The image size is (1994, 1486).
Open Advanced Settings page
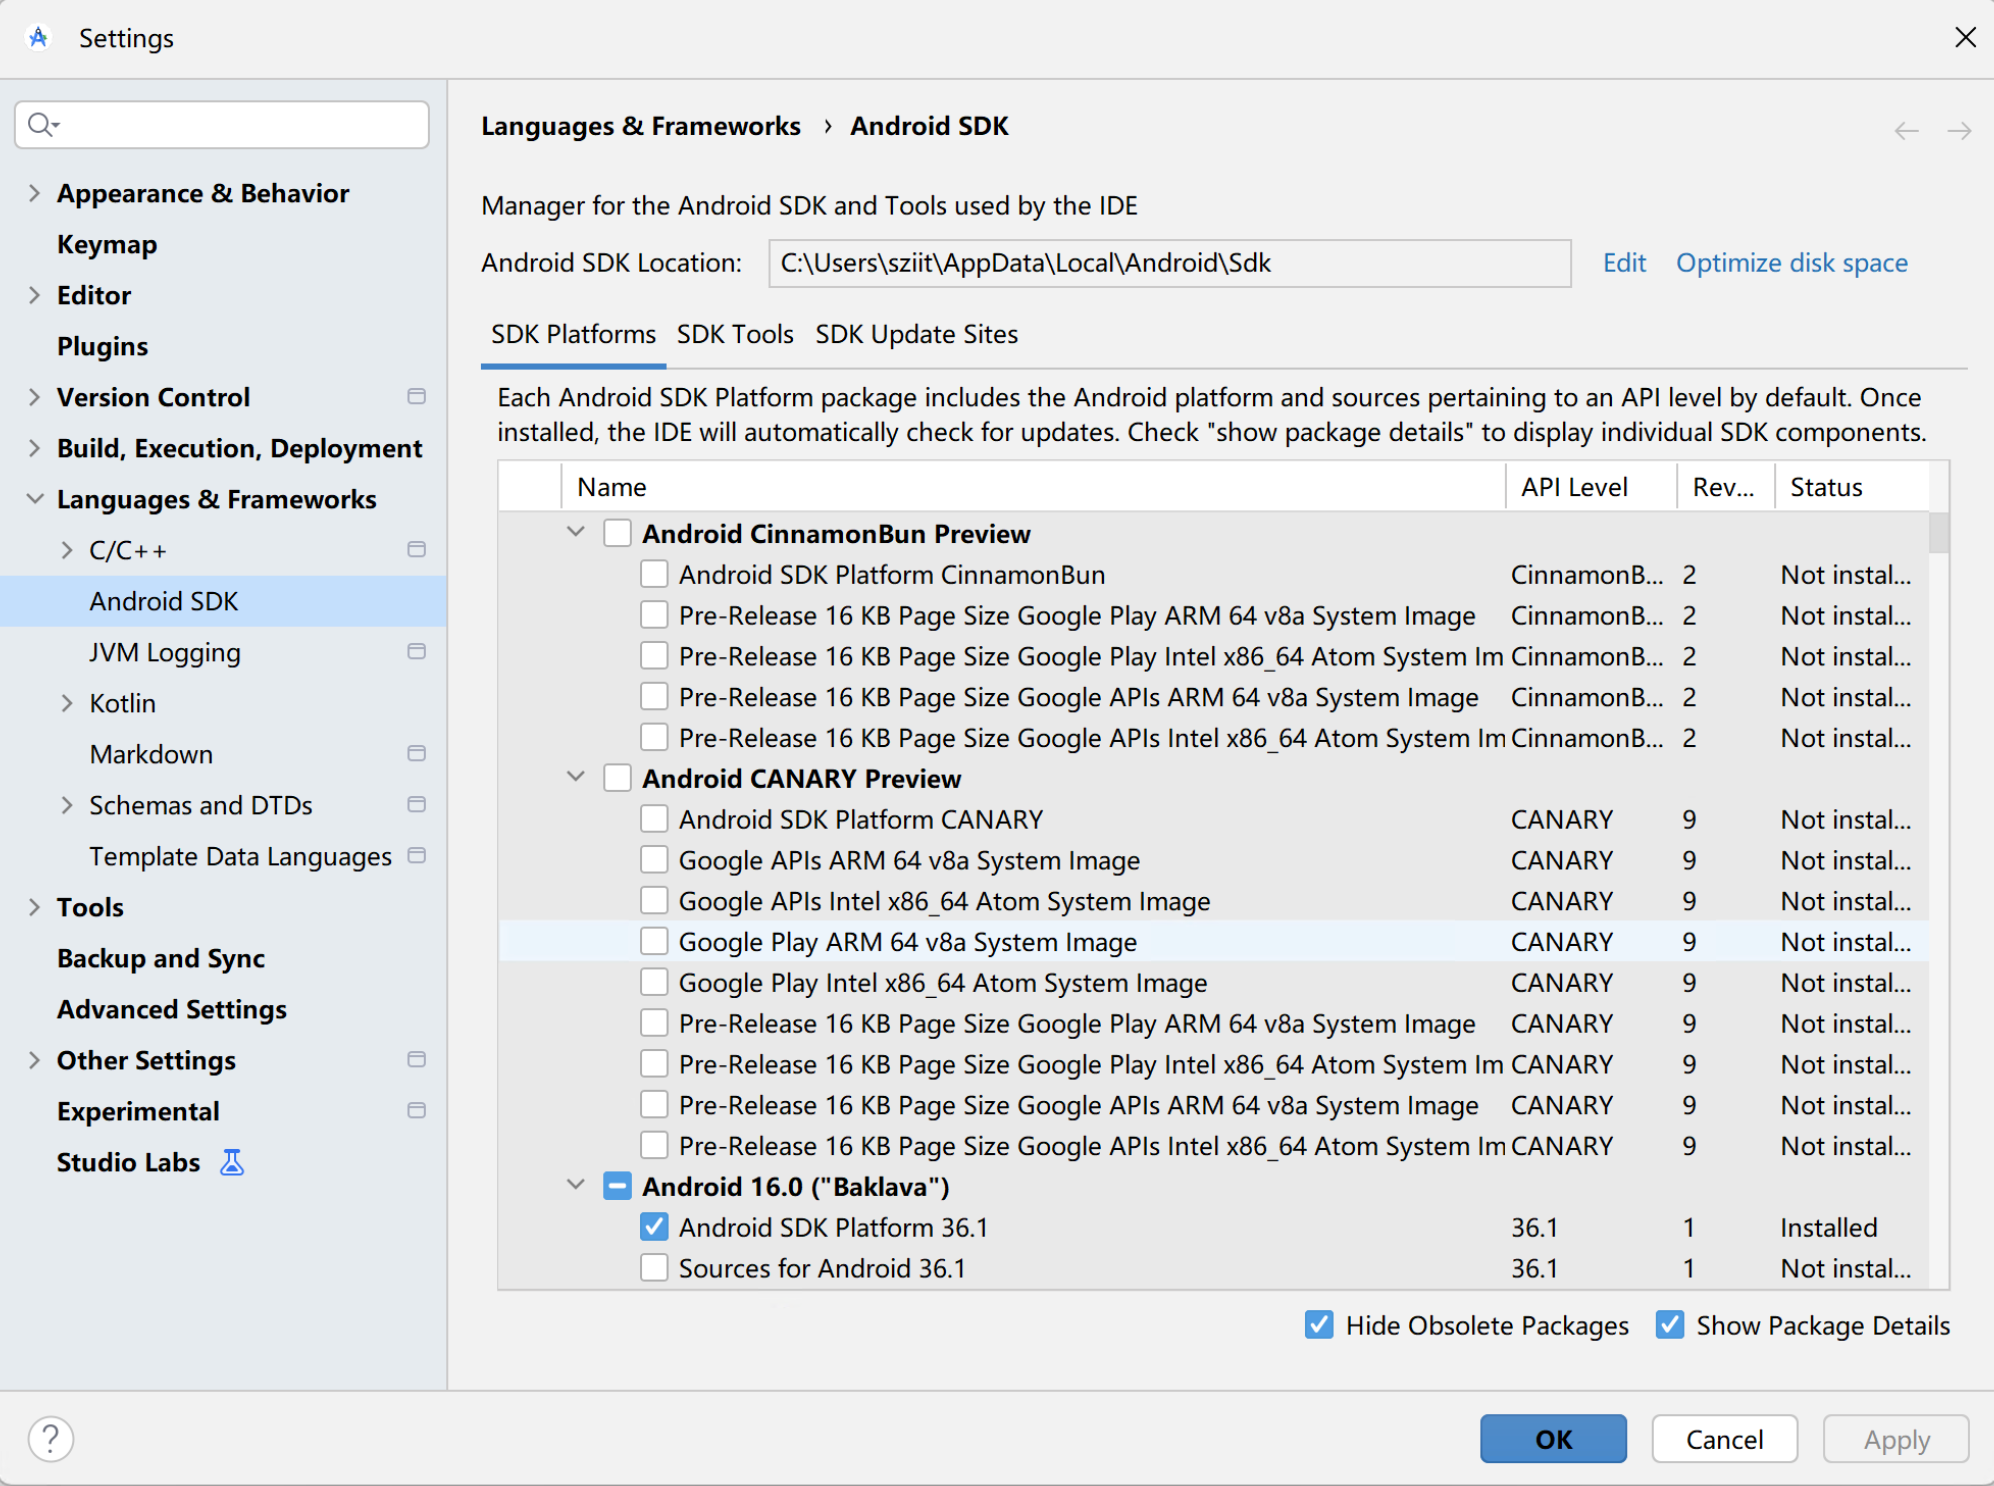(x=172, y=1009)
